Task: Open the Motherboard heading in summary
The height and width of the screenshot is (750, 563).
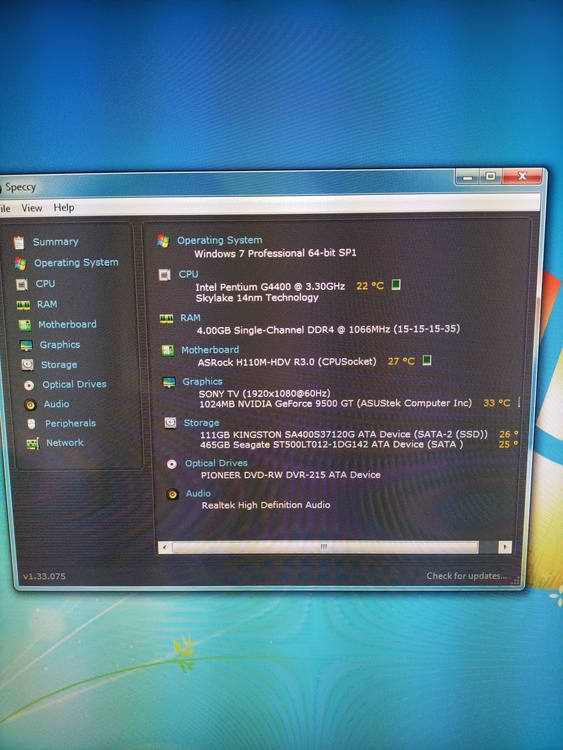Action: pos(210,350)
